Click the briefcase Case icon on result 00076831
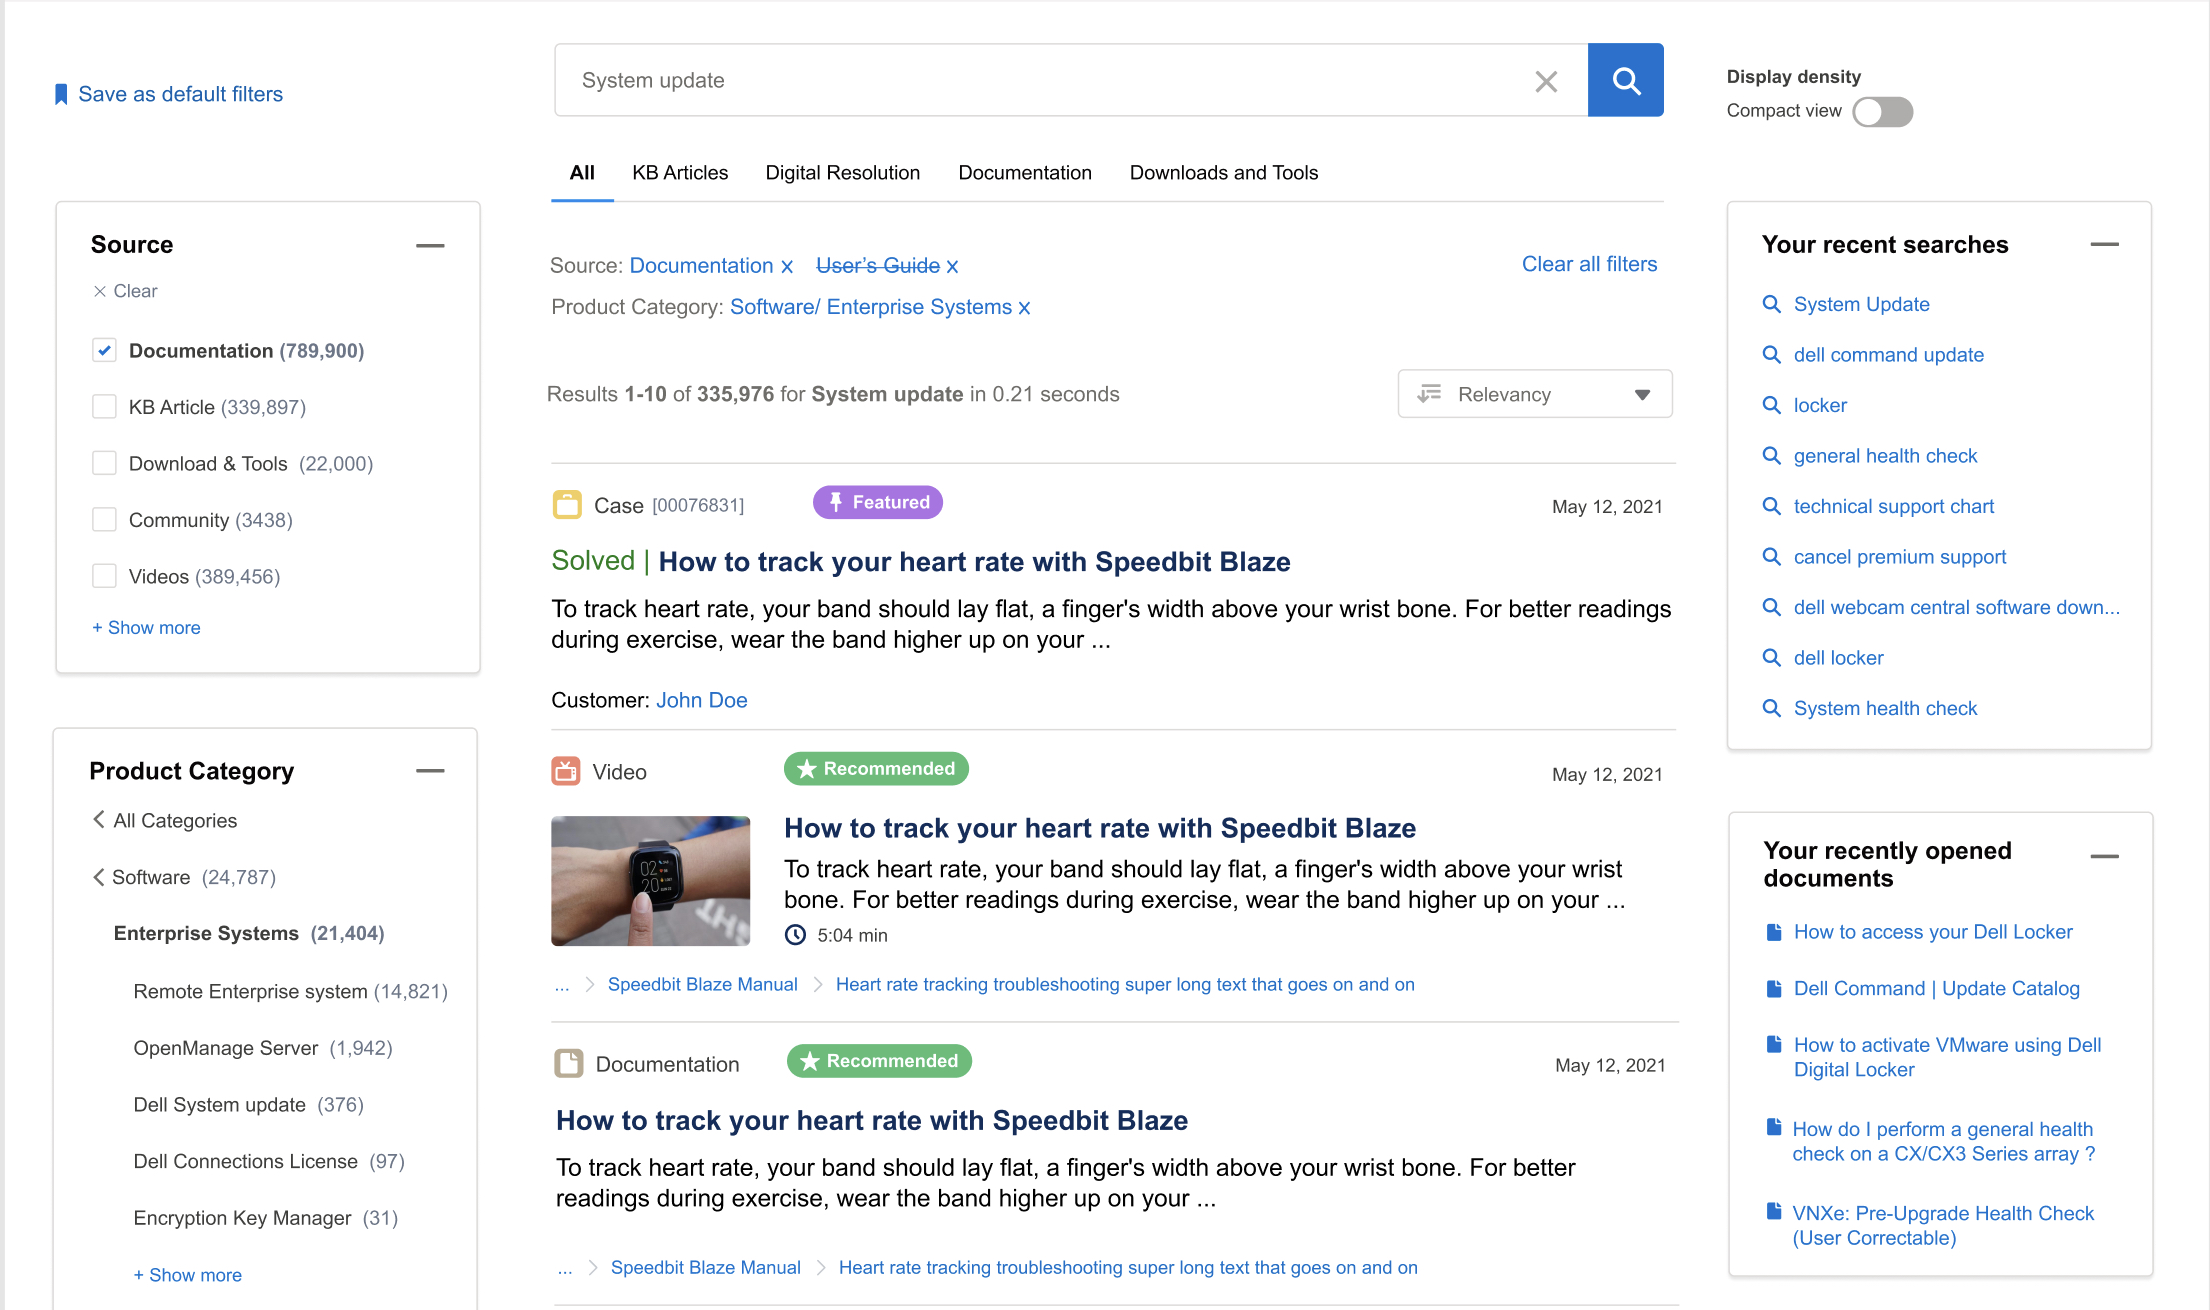 coord(567,504)
